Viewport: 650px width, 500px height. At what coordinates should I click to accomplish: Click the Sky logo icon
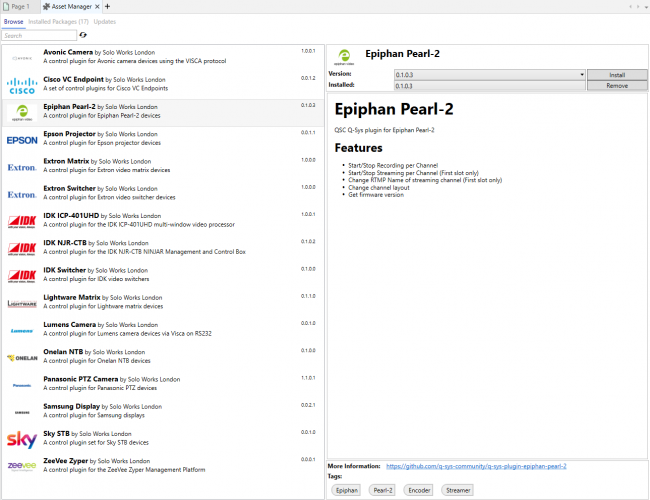coord(22,439)
